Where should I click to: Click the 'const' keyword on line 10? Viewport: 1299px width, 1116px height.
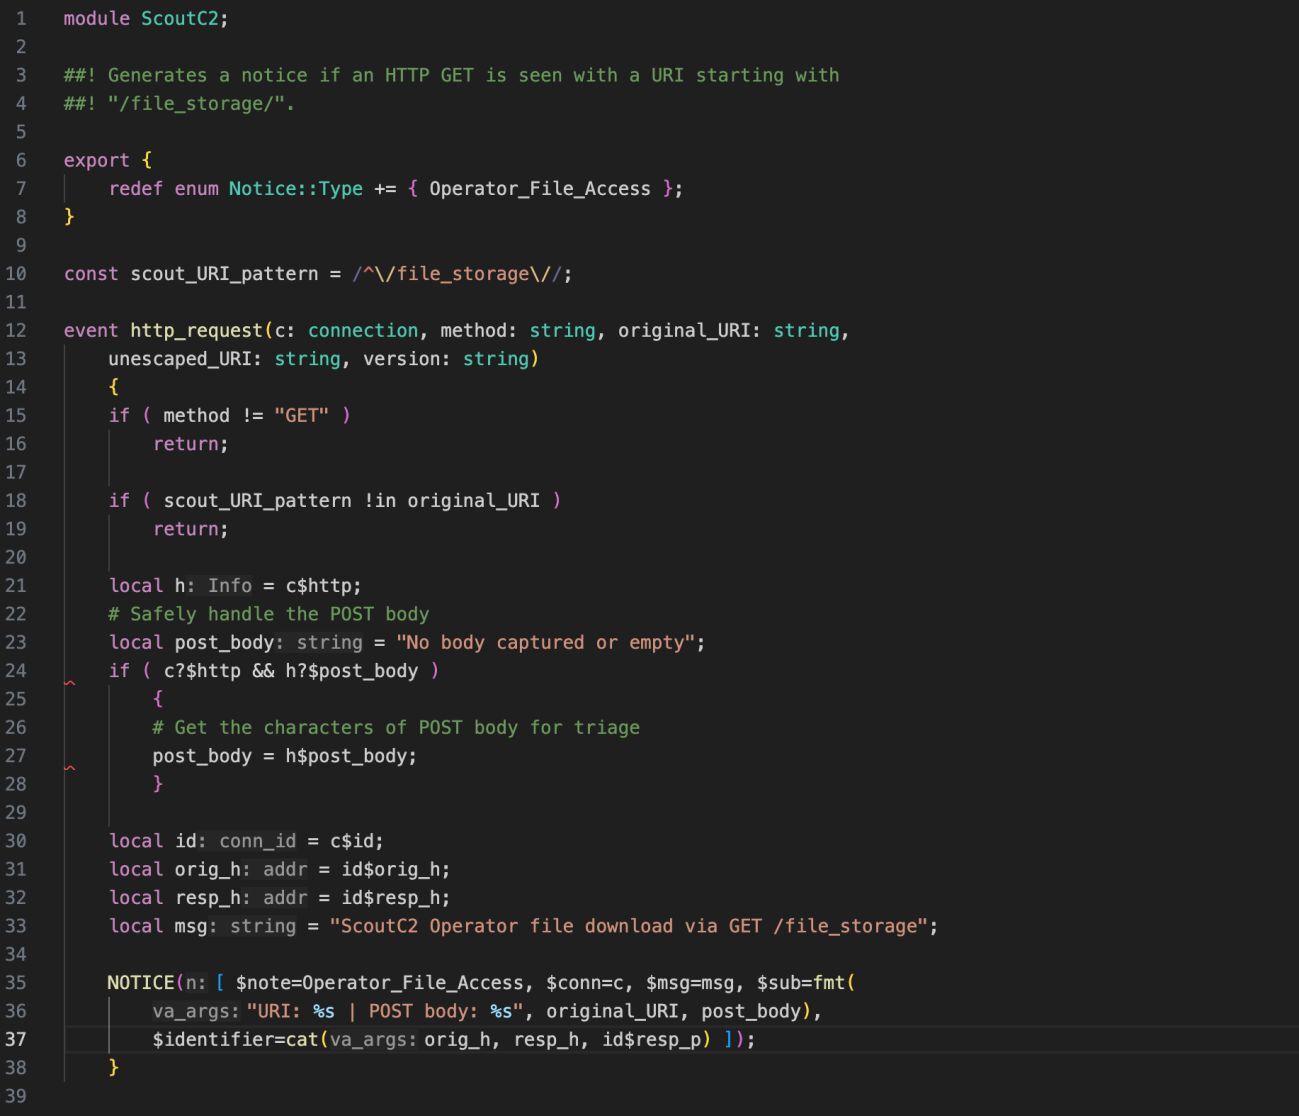coord(91,273)
